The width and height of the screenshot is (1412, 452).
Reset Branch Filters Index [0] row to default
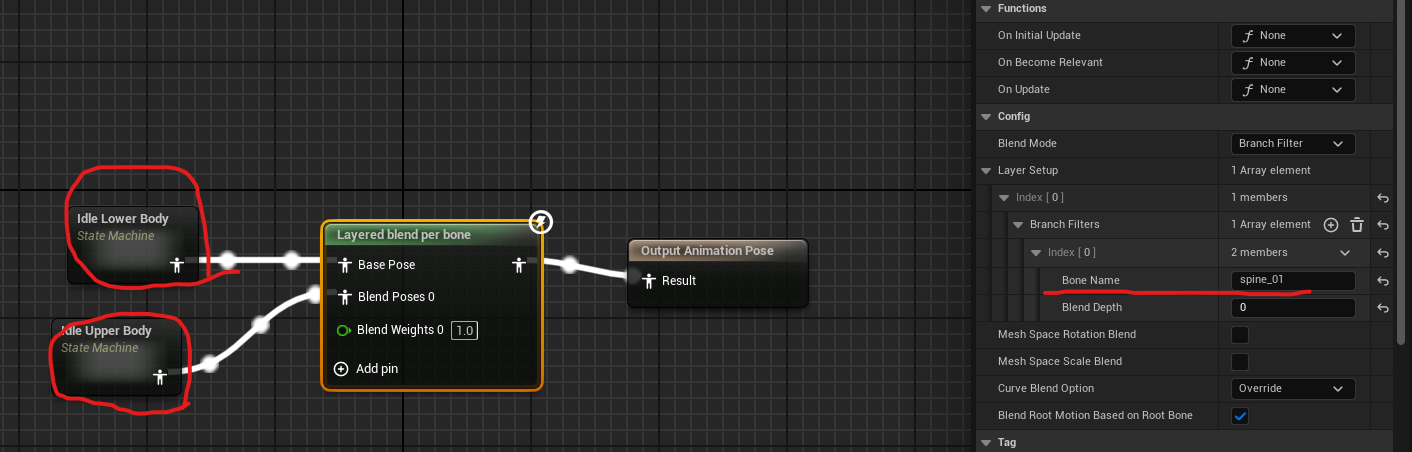pos(1383,253)
